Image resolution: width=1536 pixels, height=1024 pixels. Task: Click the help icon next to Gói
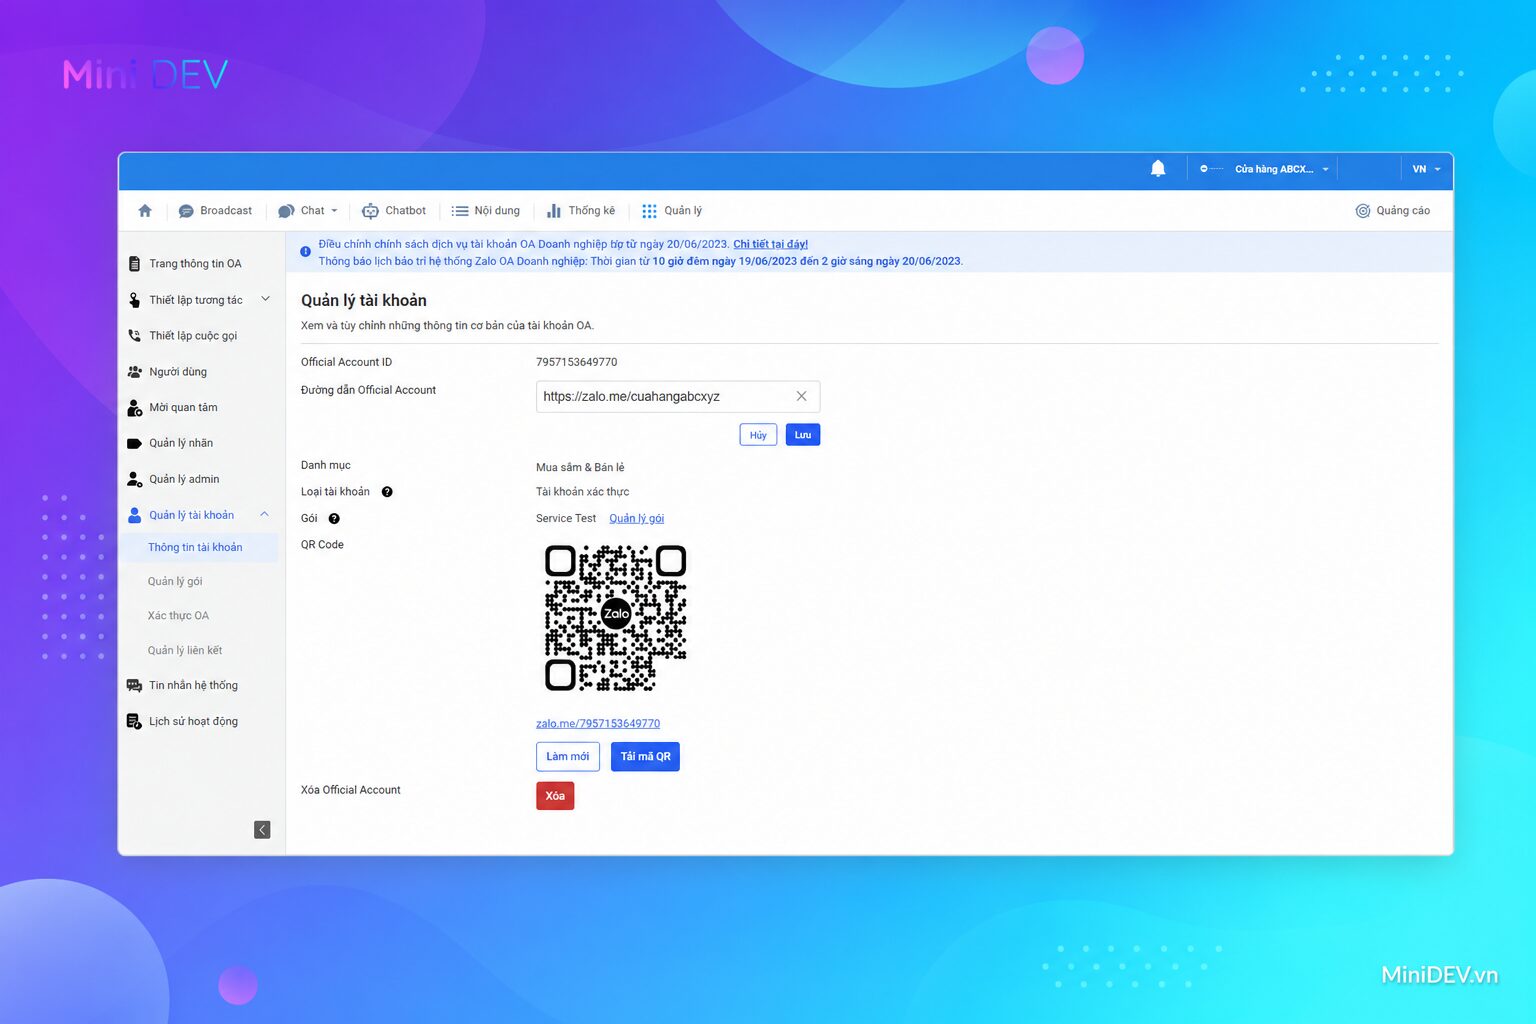pyautogui.click(x=334, y=519)
